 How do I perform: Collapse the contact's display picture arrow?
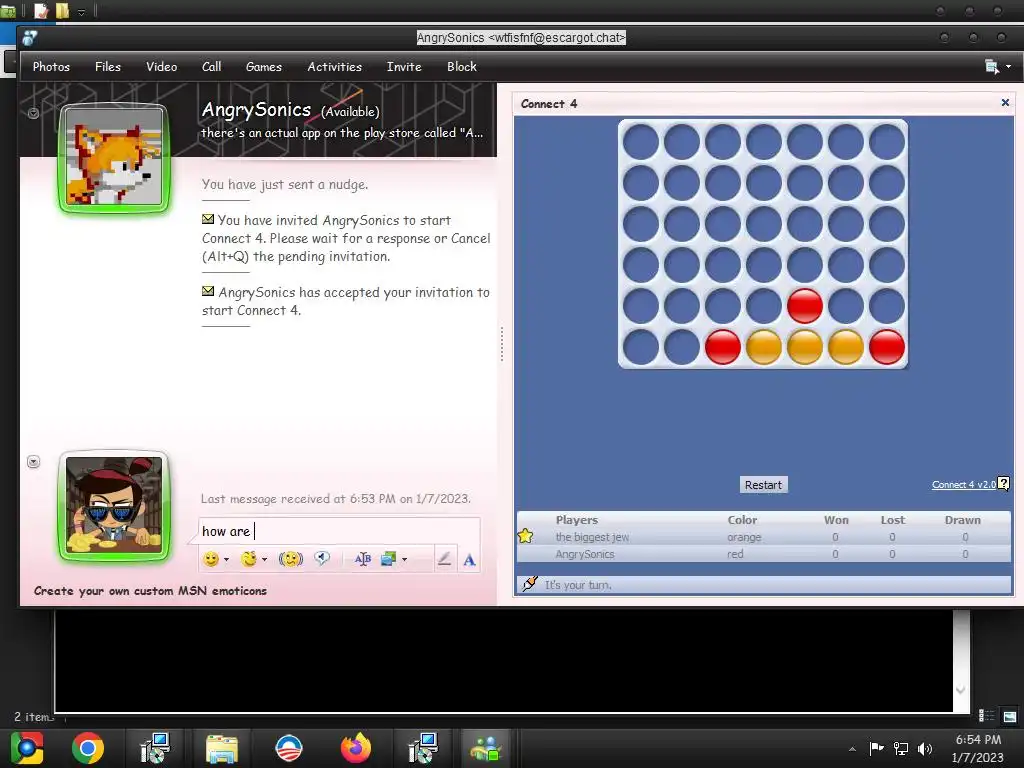click(33, 113)
